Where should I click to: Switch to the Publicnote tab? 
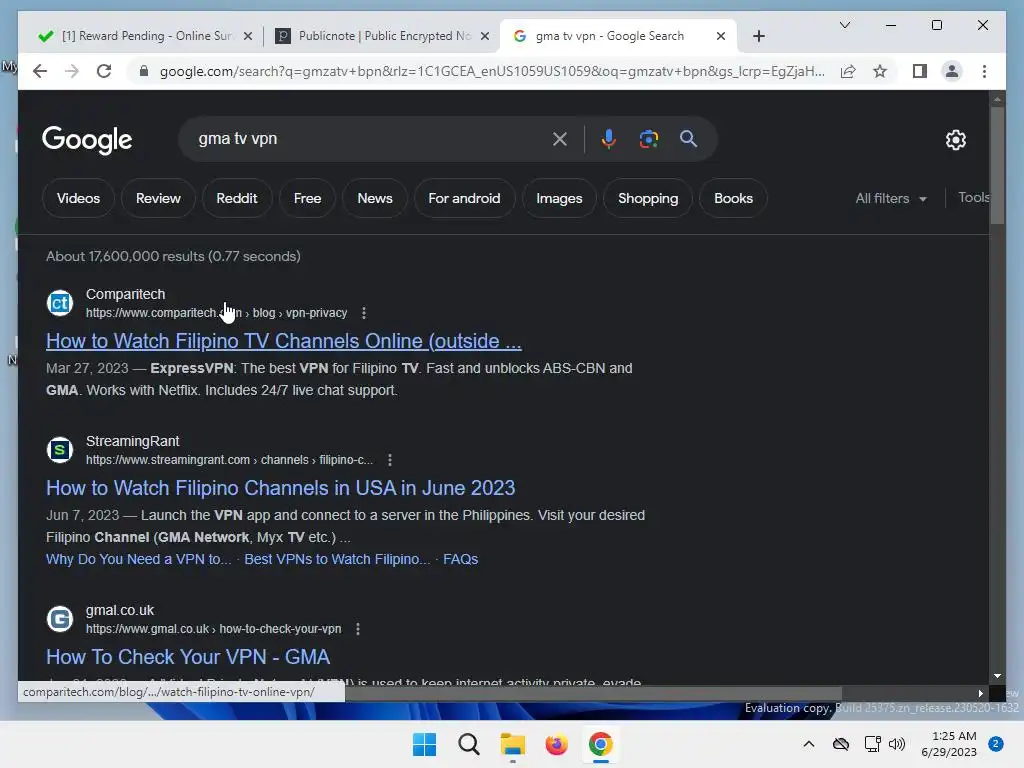click(382, 37)
